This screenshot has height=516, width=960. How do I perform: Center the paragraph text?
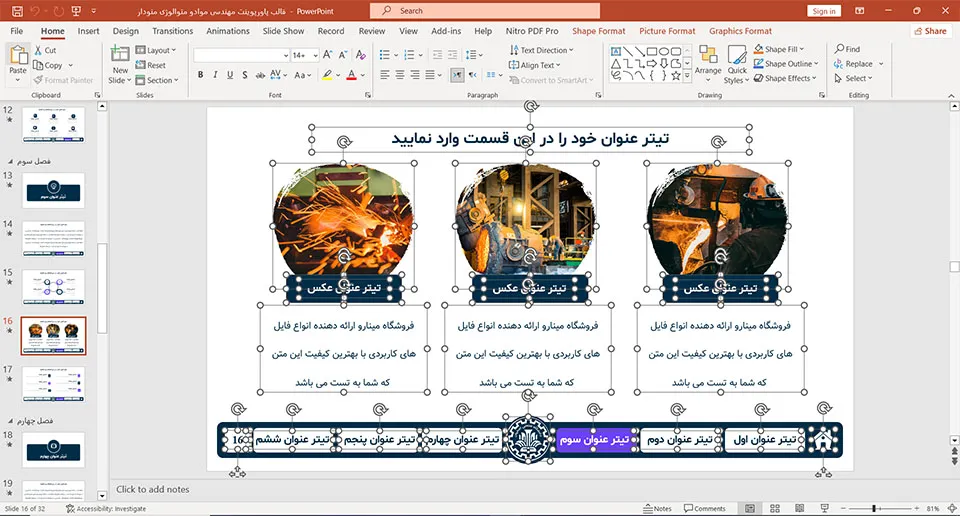(400, 75)
